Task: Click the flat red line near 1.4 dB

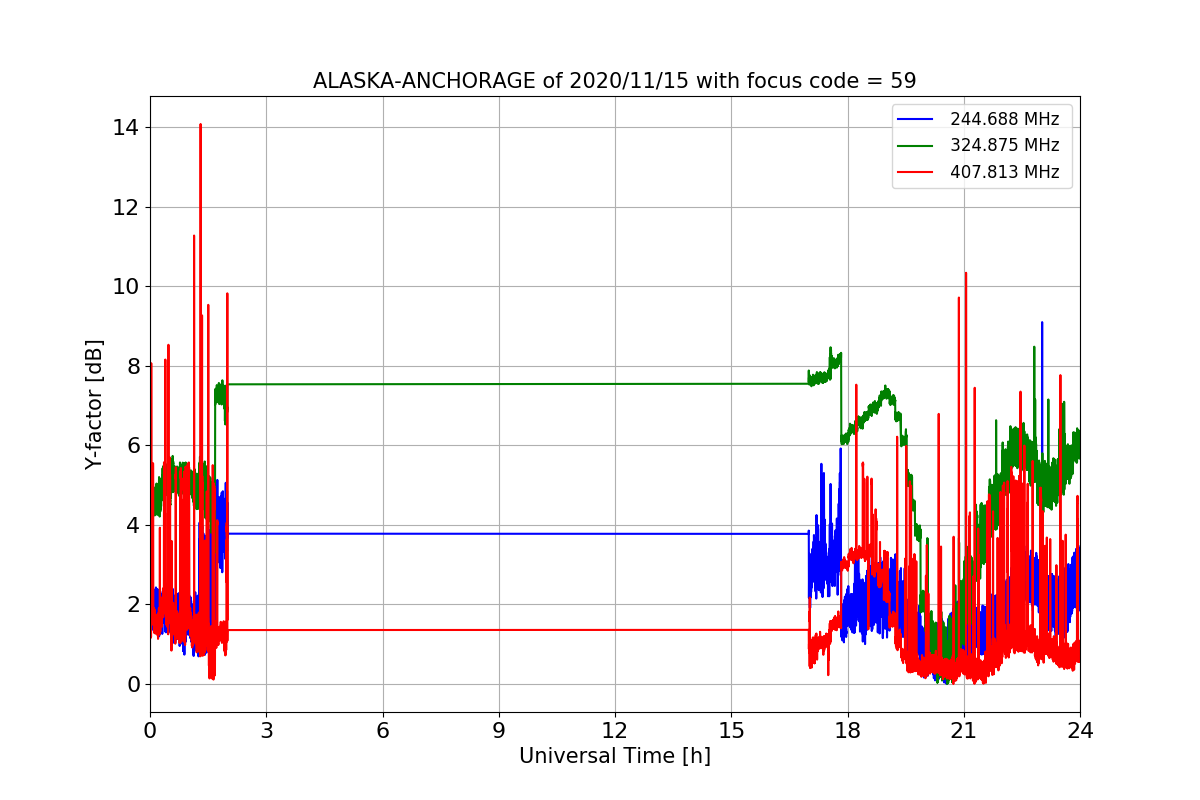Action: [x=518, y=630]
